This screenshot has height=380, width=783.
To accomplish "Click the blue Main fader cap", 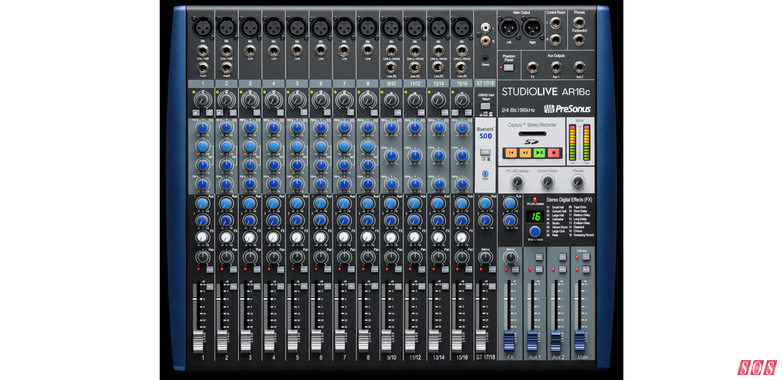I will pos(580,341).
